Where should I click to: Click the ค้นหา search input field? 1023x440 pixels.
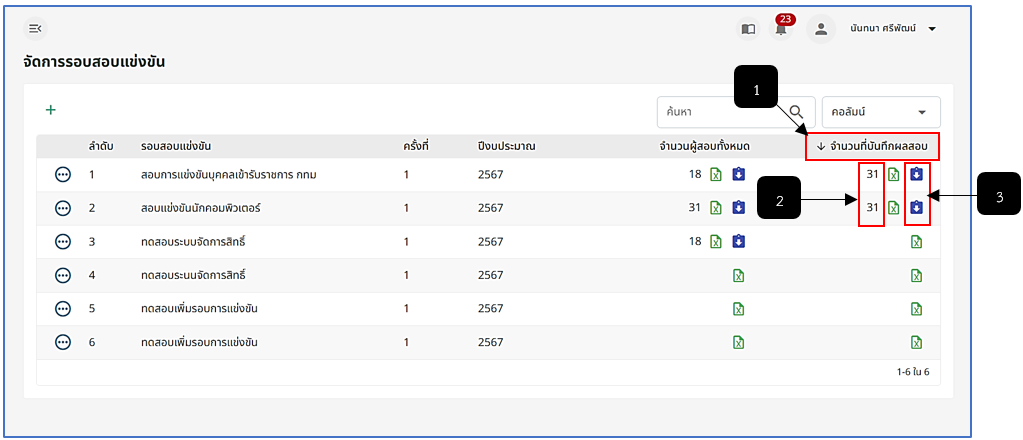point(724,112)
